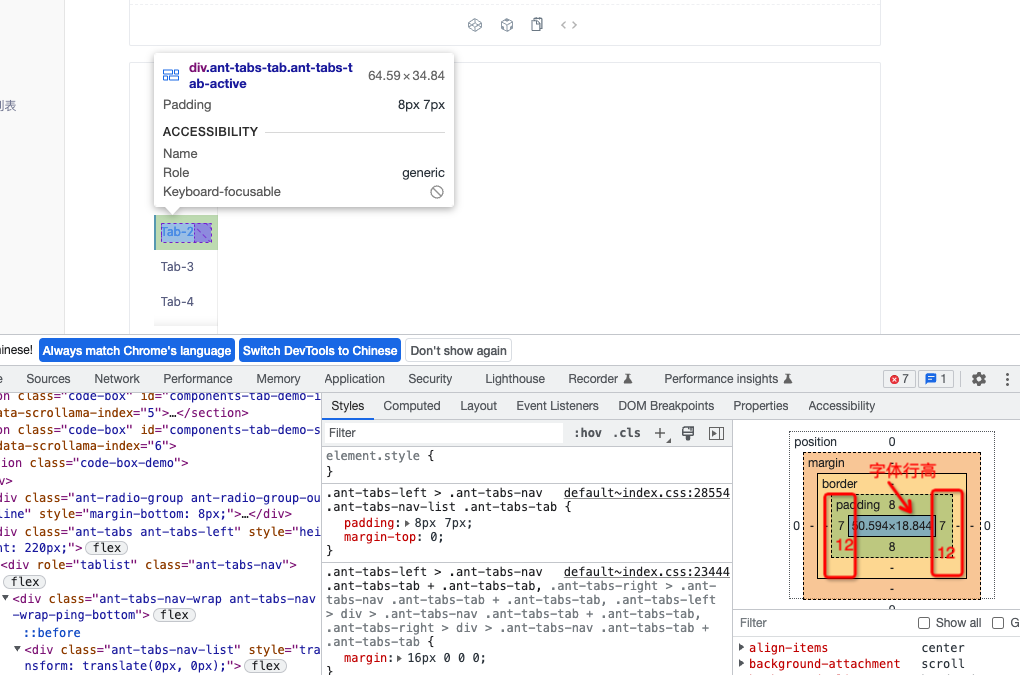Open DevTools three-dot menu
The width and height of the screenshot is (1020, 675).
(1007, 378)
